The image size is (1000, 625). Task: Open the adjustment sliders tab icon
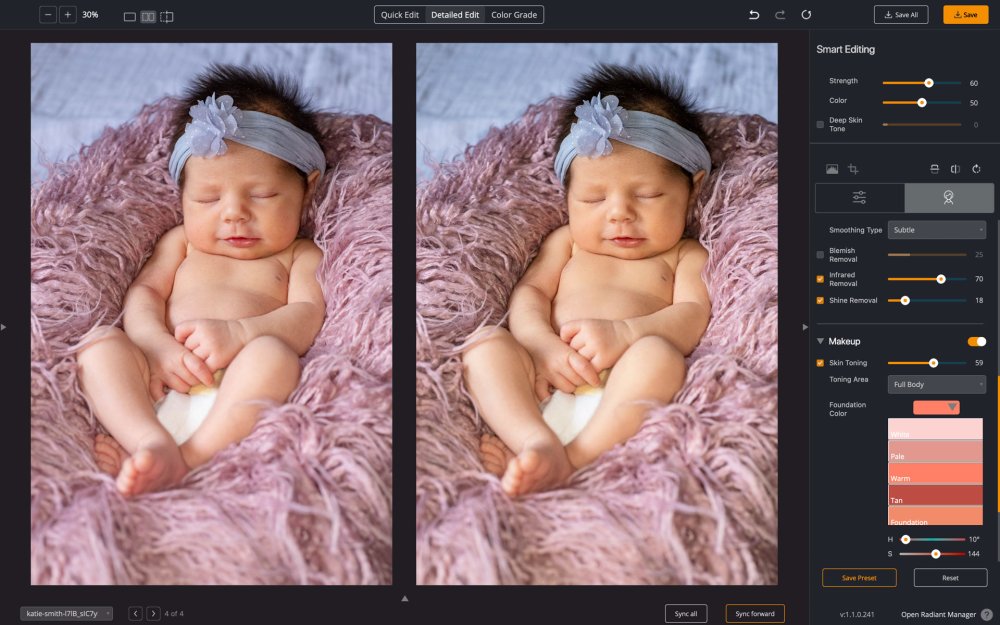point(859,198)
